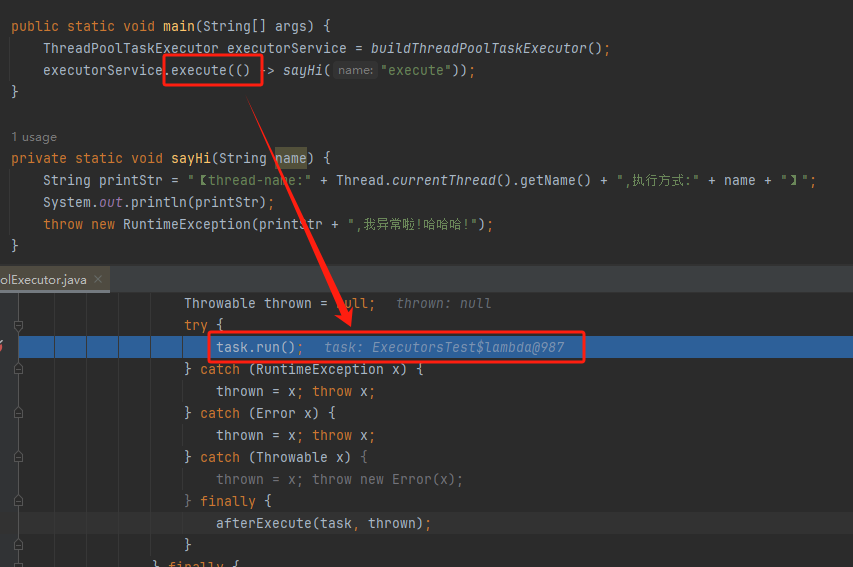Click 'Throwable' in the catch clause
This screenshot has width=853, height=567.
[292, 457]
